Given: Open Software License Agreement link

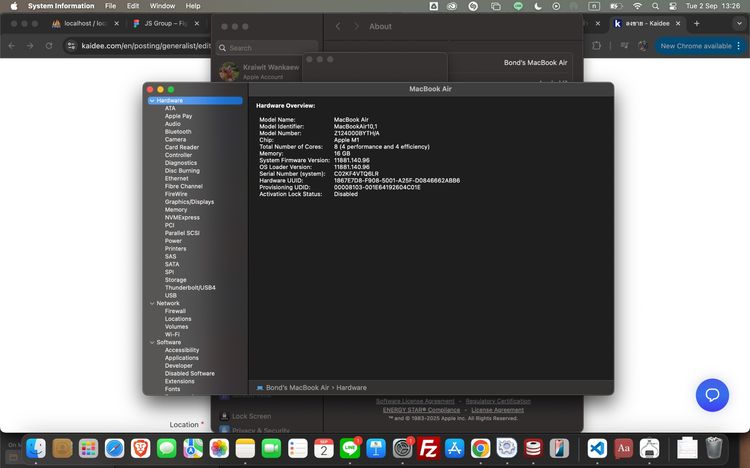Looking at the screenshot, I should coord(415,401).
